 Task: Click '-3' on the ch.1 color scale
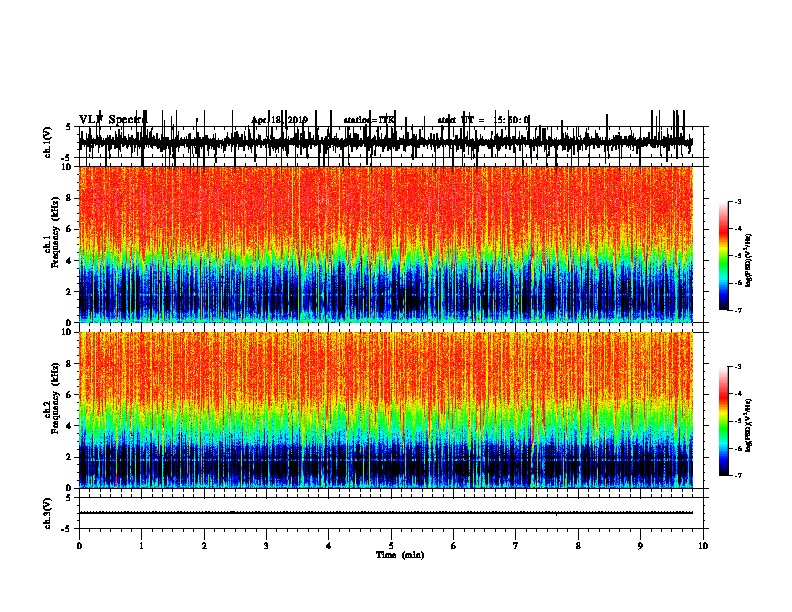coord(737,202)
